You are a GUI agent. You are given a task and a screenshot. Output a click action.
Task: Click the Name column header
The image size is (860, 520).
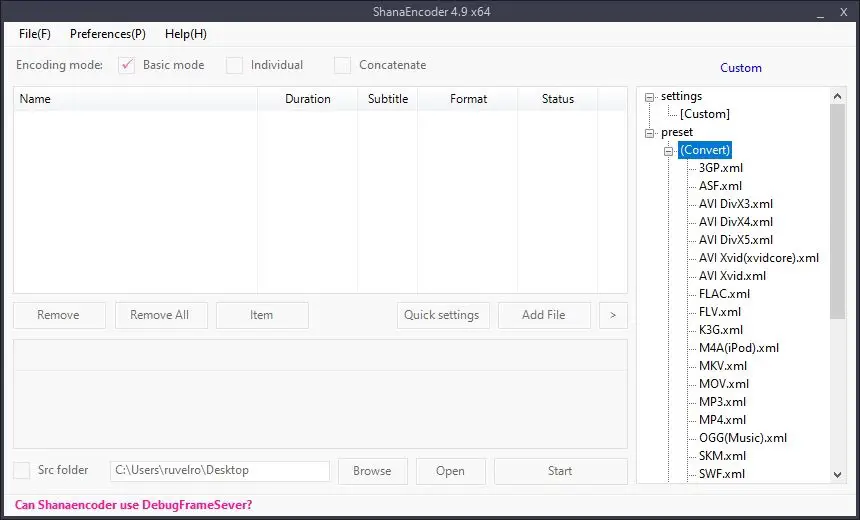click(135, 99)
